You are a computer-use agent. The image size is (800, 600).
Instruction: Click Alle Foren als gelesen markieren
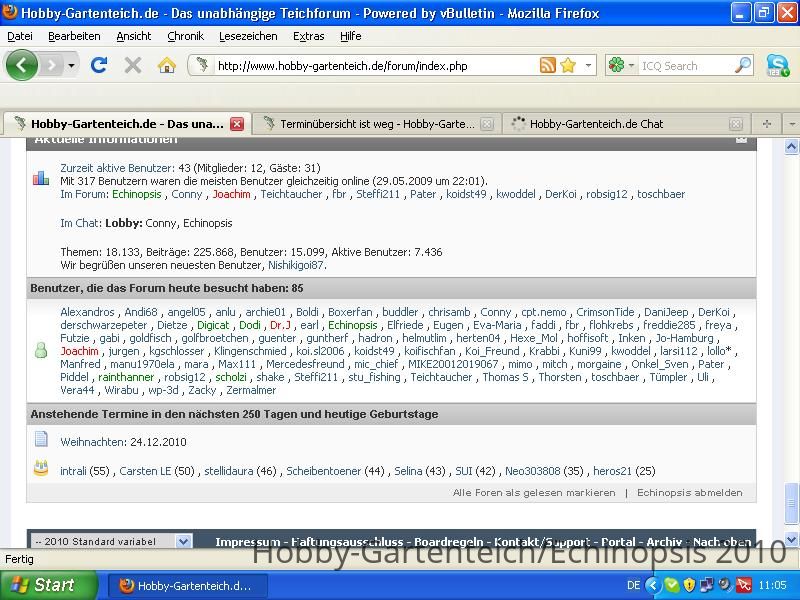[534, 493]
